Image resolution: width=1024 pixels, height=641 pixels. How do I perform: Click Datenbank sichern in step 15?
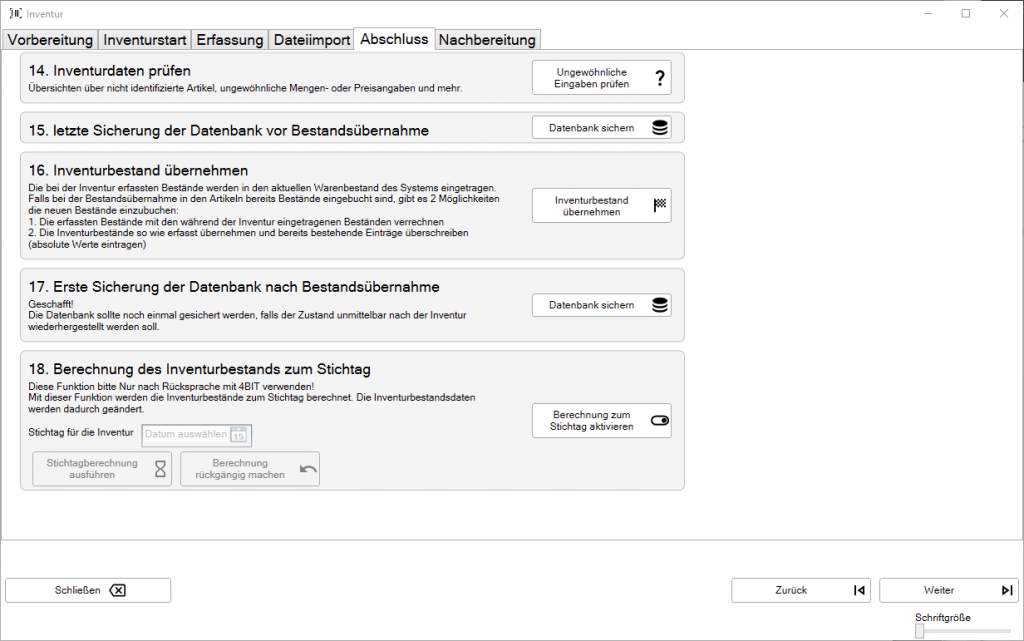coord(601,128)
